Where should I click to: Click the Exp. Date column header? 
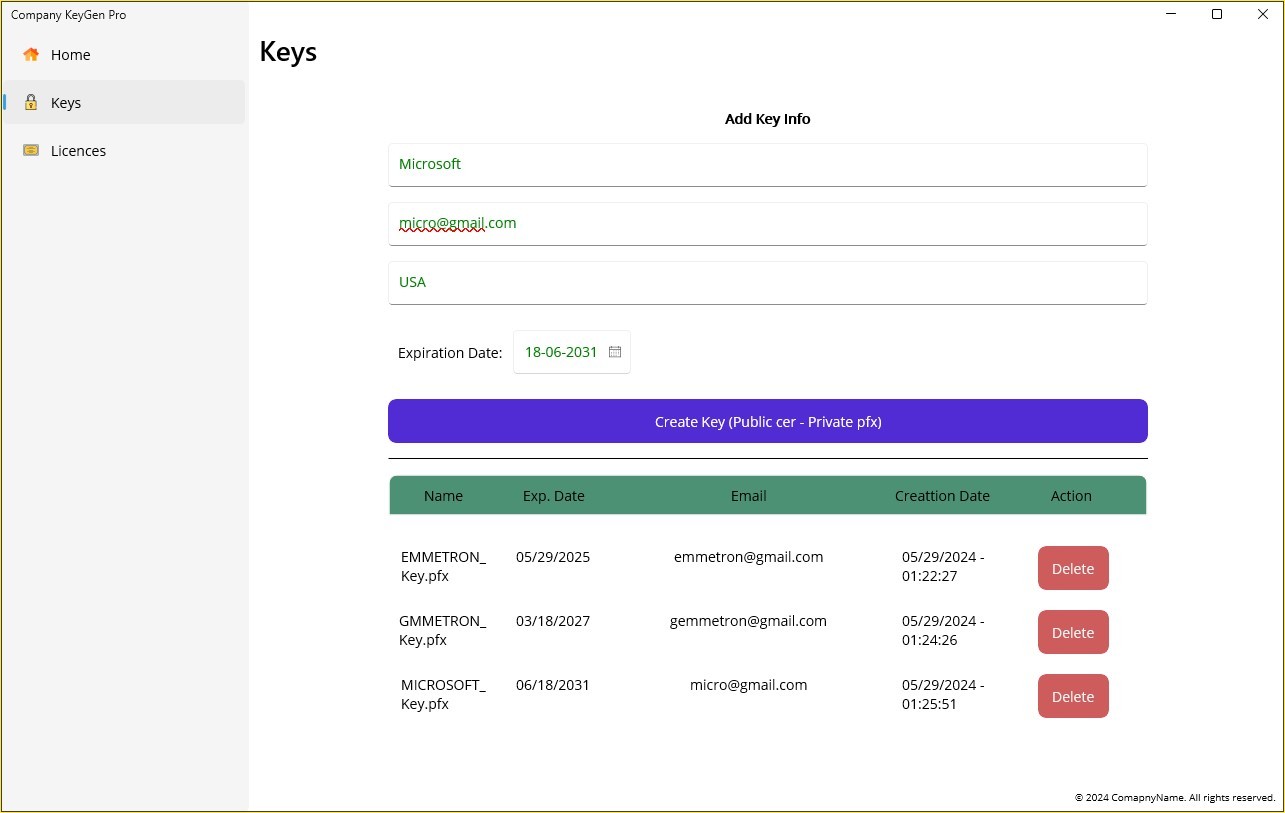pos(554,496)
